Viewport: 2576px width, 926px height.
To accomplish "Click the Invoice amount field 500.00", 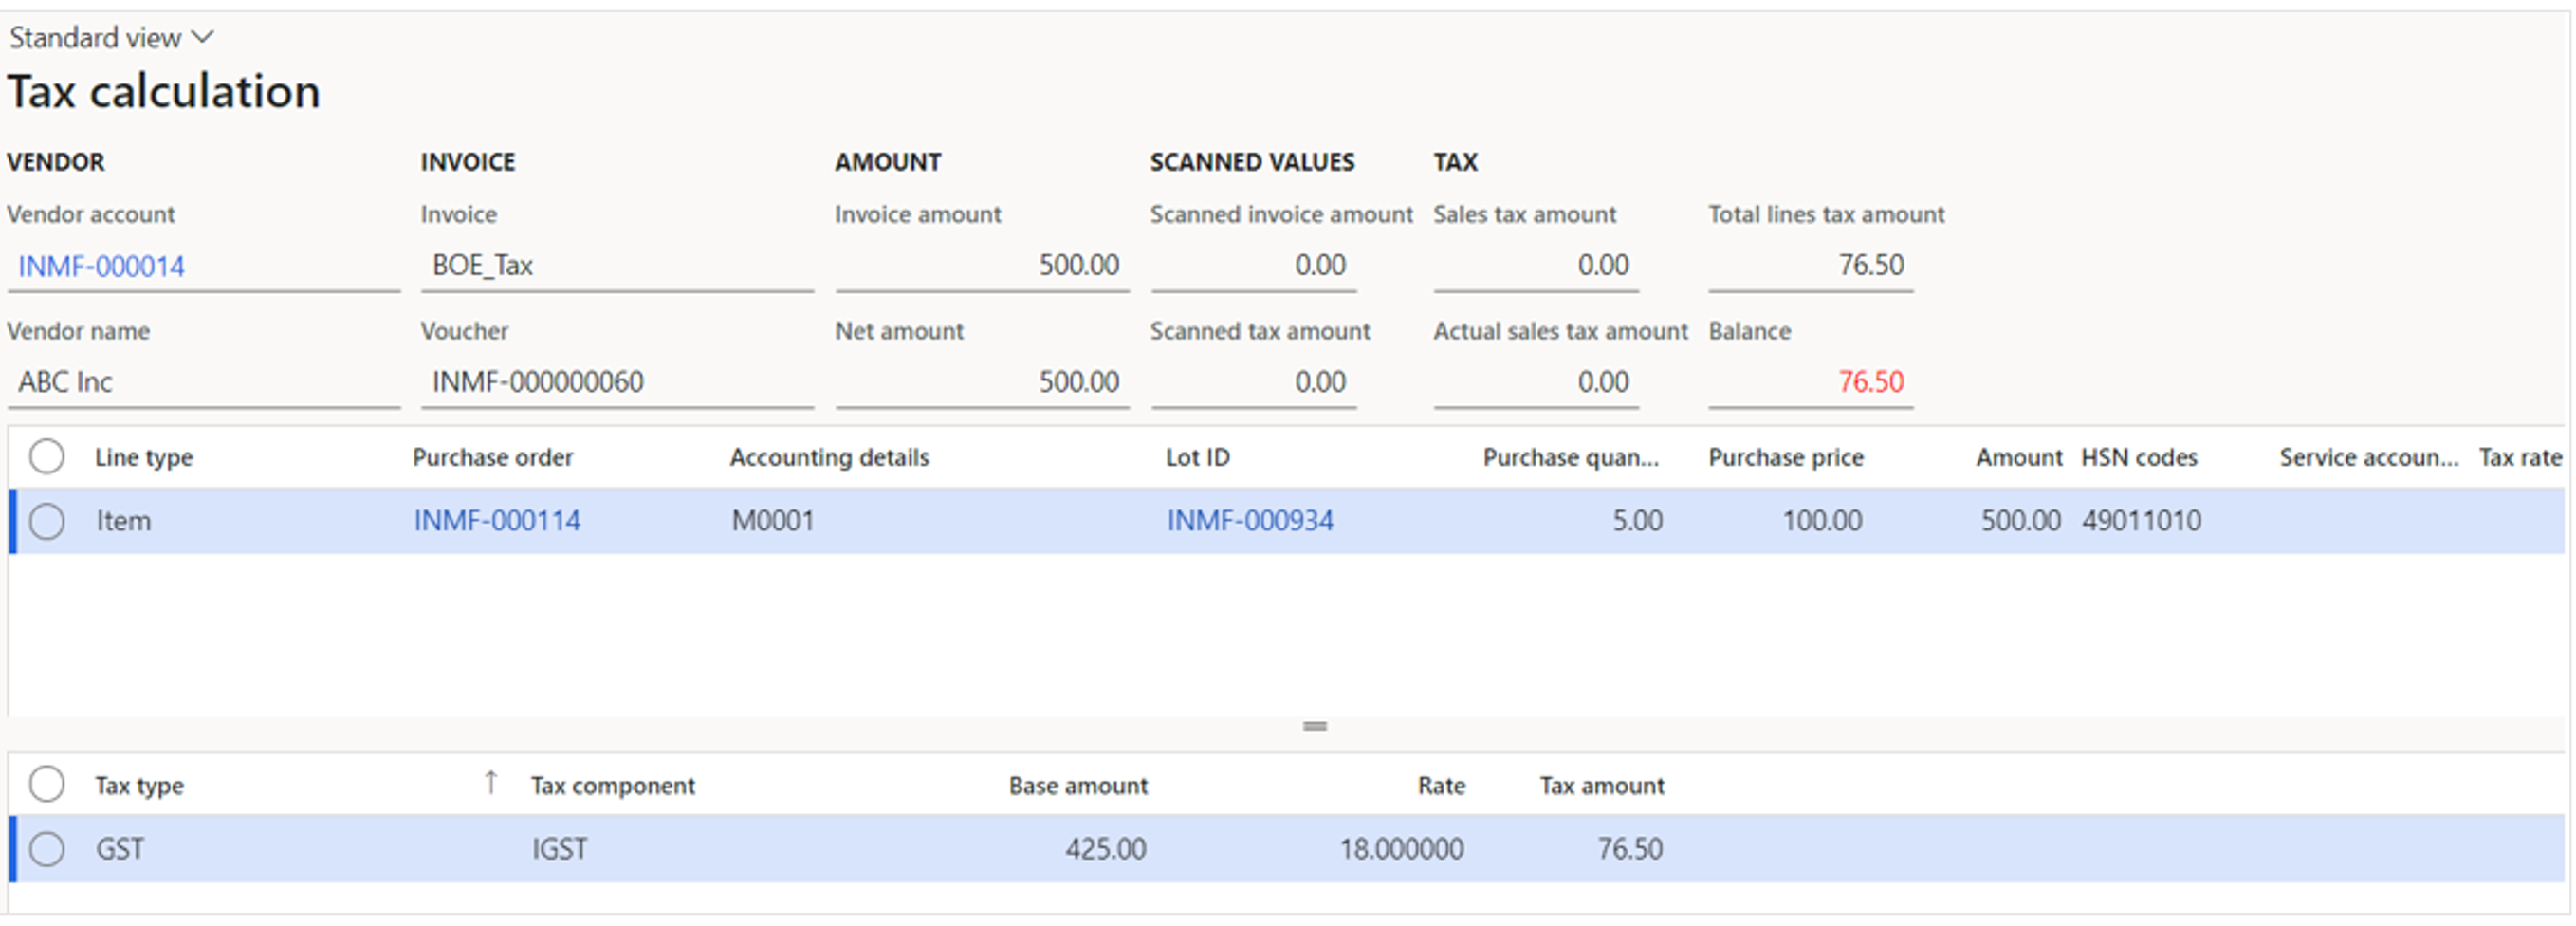I will [x=982, y=266].
